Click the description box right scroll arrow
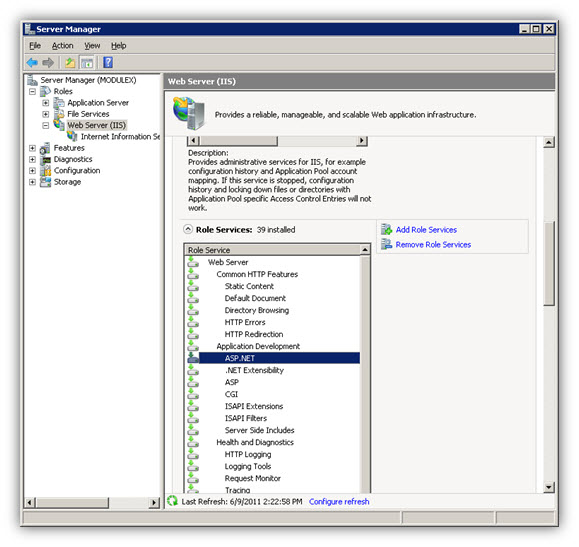The height and width of the screenshot is (547, 579). click(x=362, y=141)
